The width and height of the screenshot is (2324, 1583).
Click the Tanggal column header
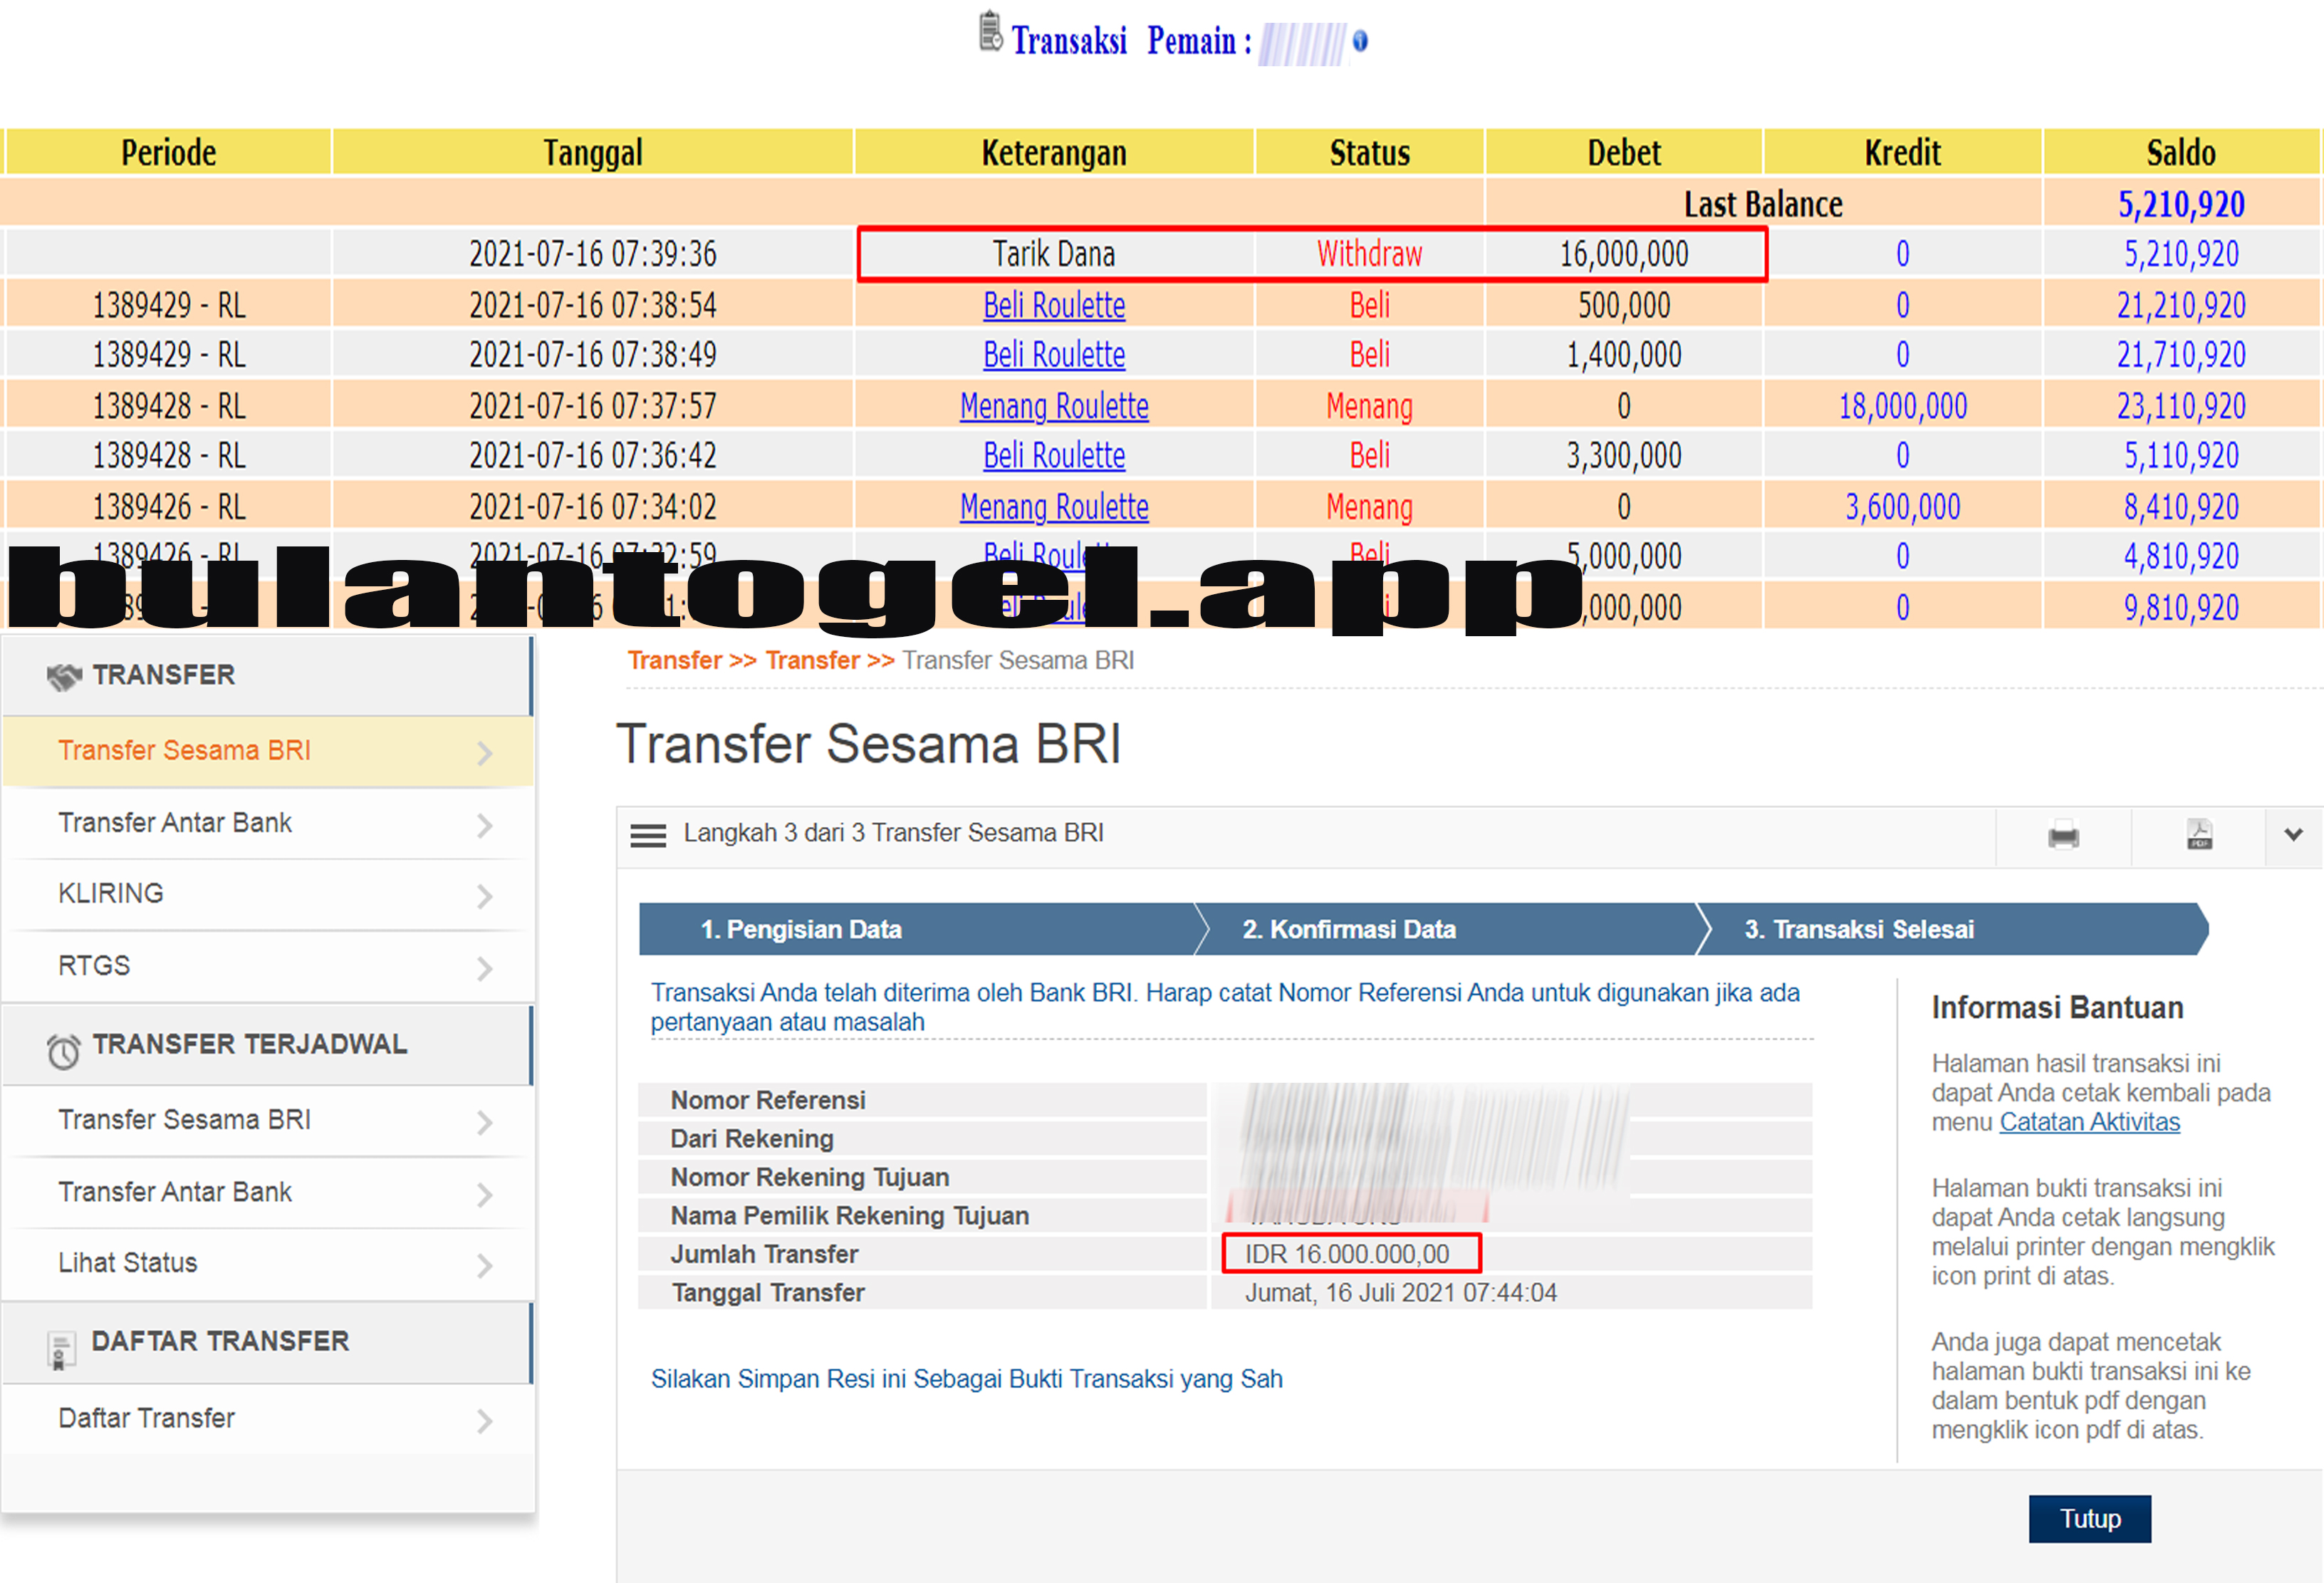(x=593, y=153)
